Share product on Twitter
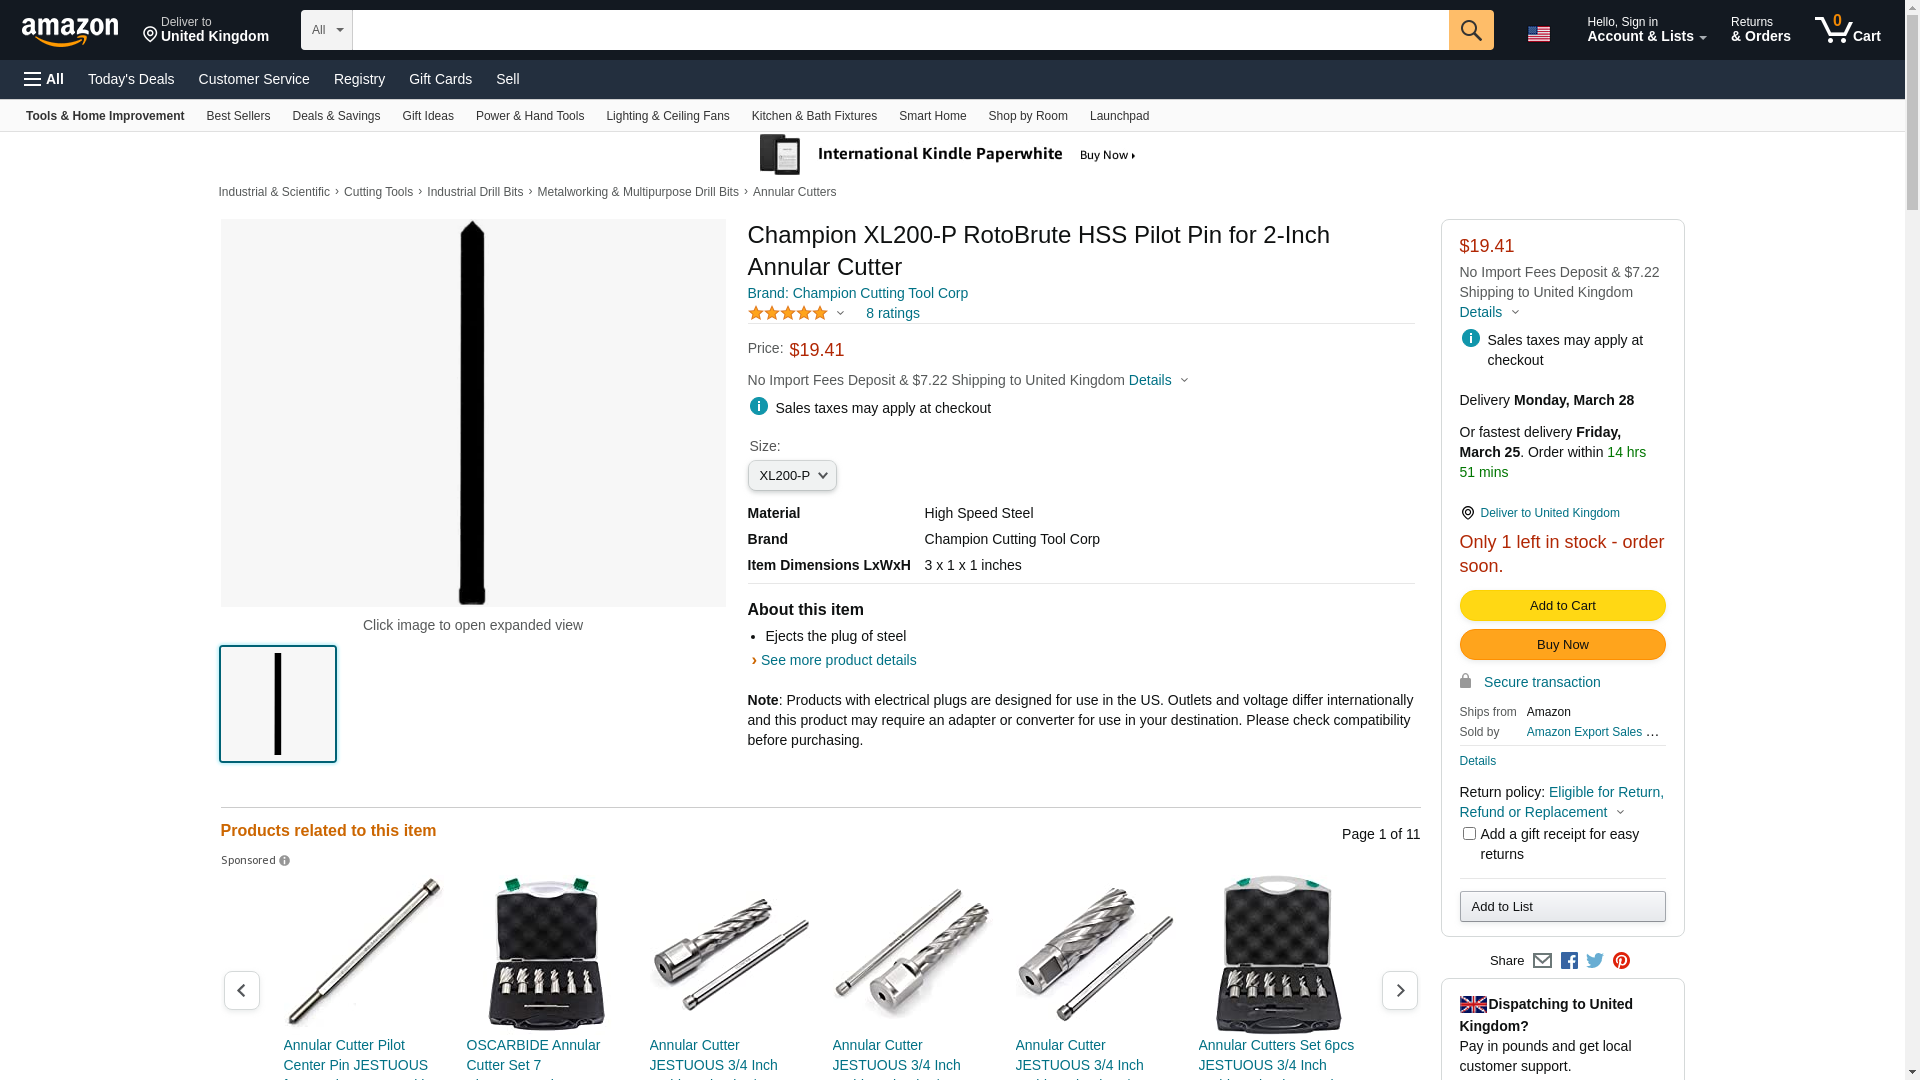This screenshot has height=1080, width=1920. pyautogui.click(x=1595, y=961)
